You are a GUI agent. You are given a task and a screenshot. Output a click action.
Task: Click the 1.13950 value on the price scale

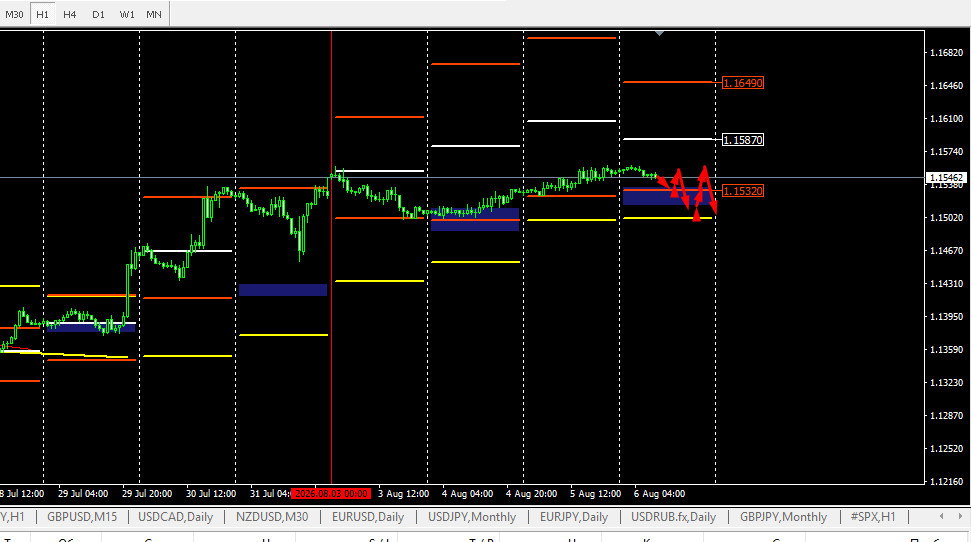[x=947, y=317]
